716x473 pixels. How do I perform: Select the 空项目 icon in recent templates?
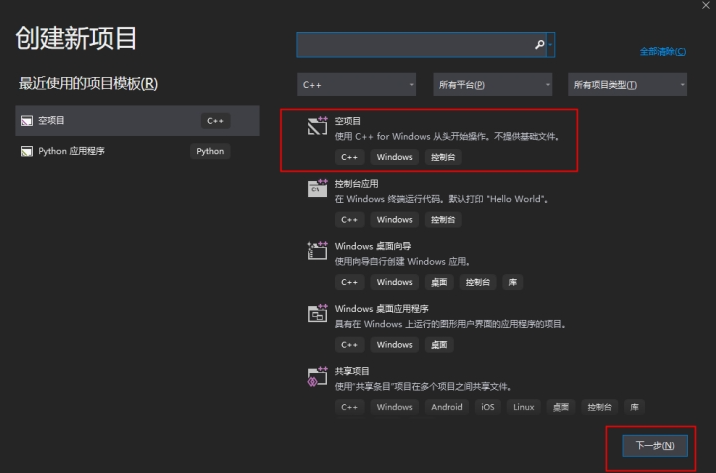26,121
